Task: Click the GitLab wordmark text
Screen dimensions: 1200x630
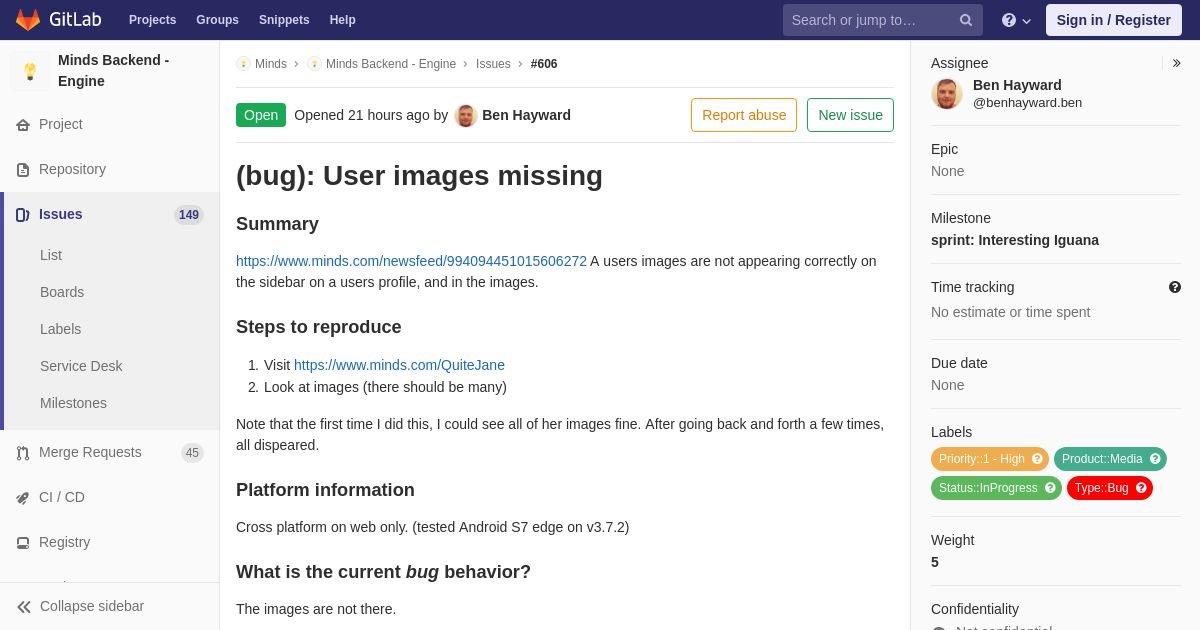Action: point(75,20)
